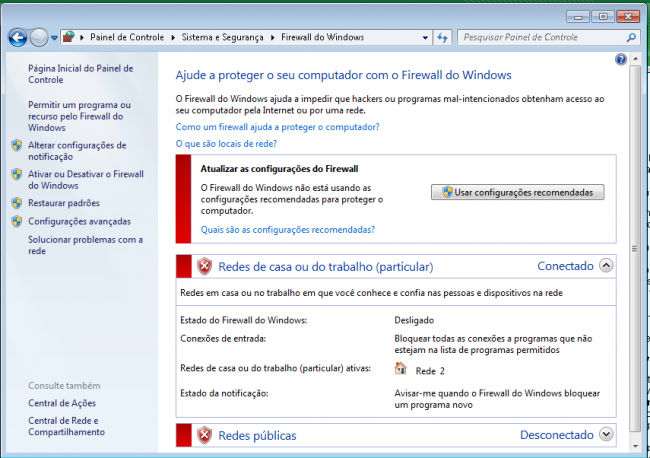Click the Redes públicas heading
Screen dimensions: 650x458
coord(257,436)
